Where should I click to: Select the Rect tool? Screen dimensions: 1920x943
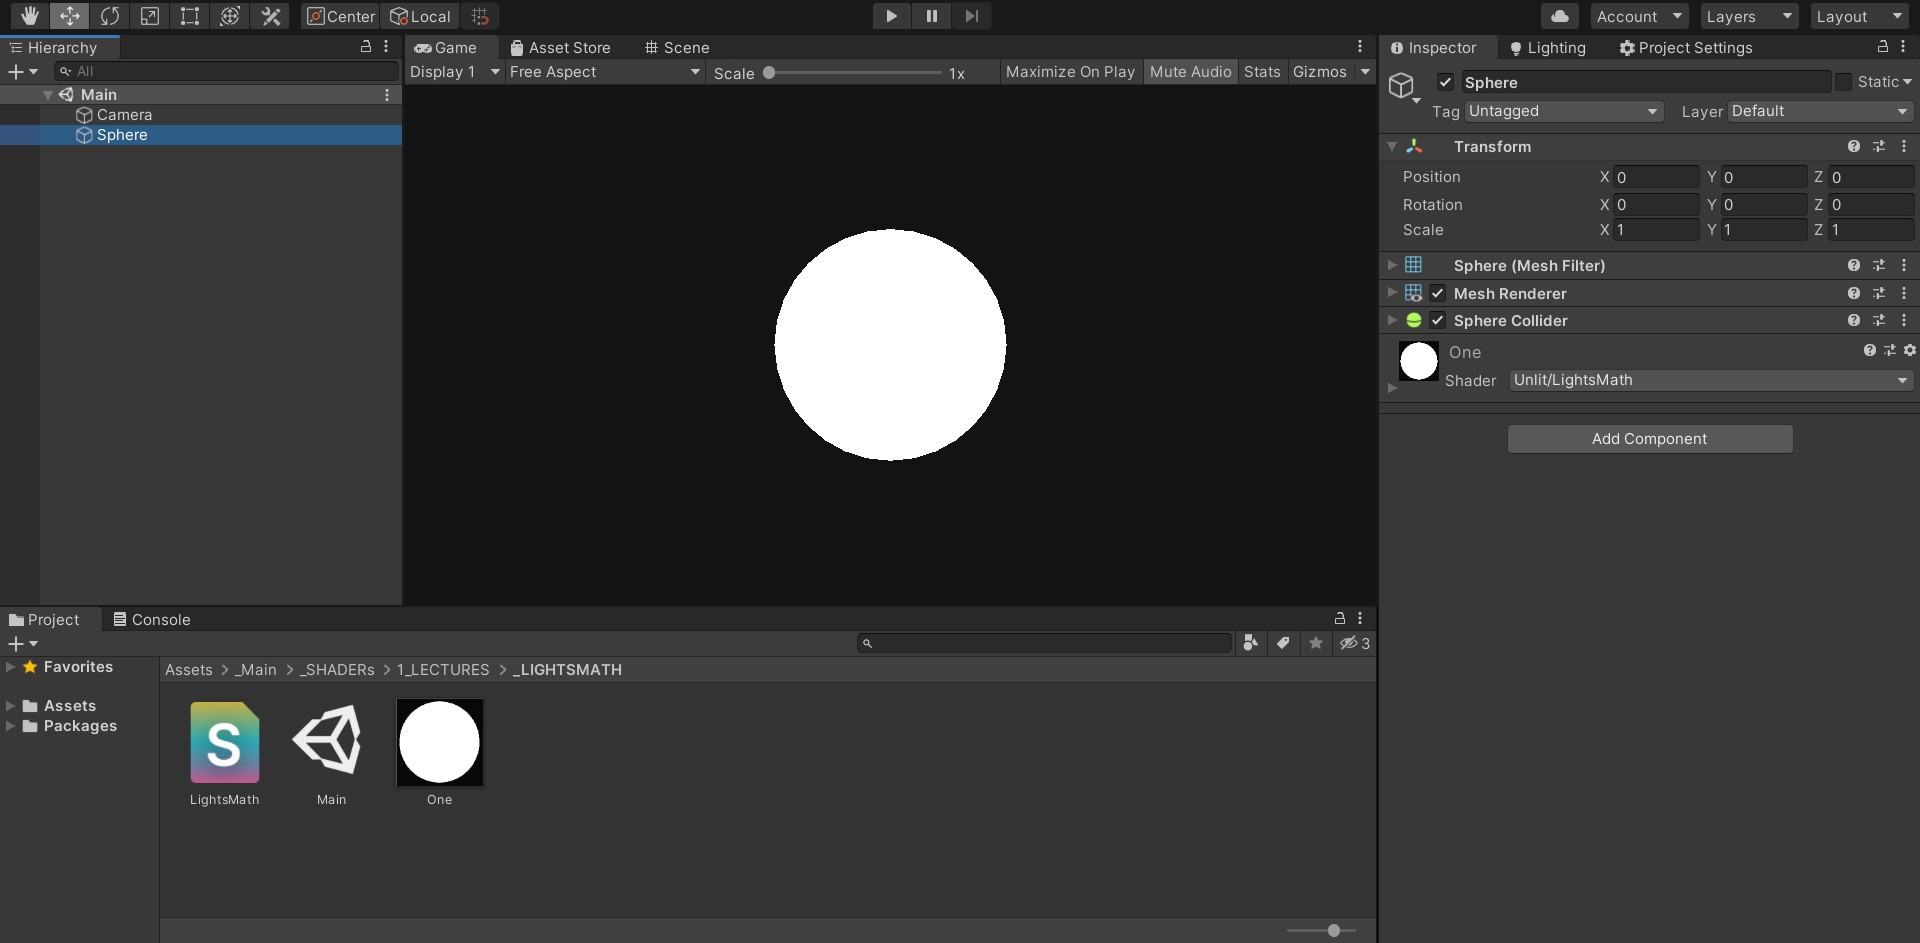(x=190, y=16)
